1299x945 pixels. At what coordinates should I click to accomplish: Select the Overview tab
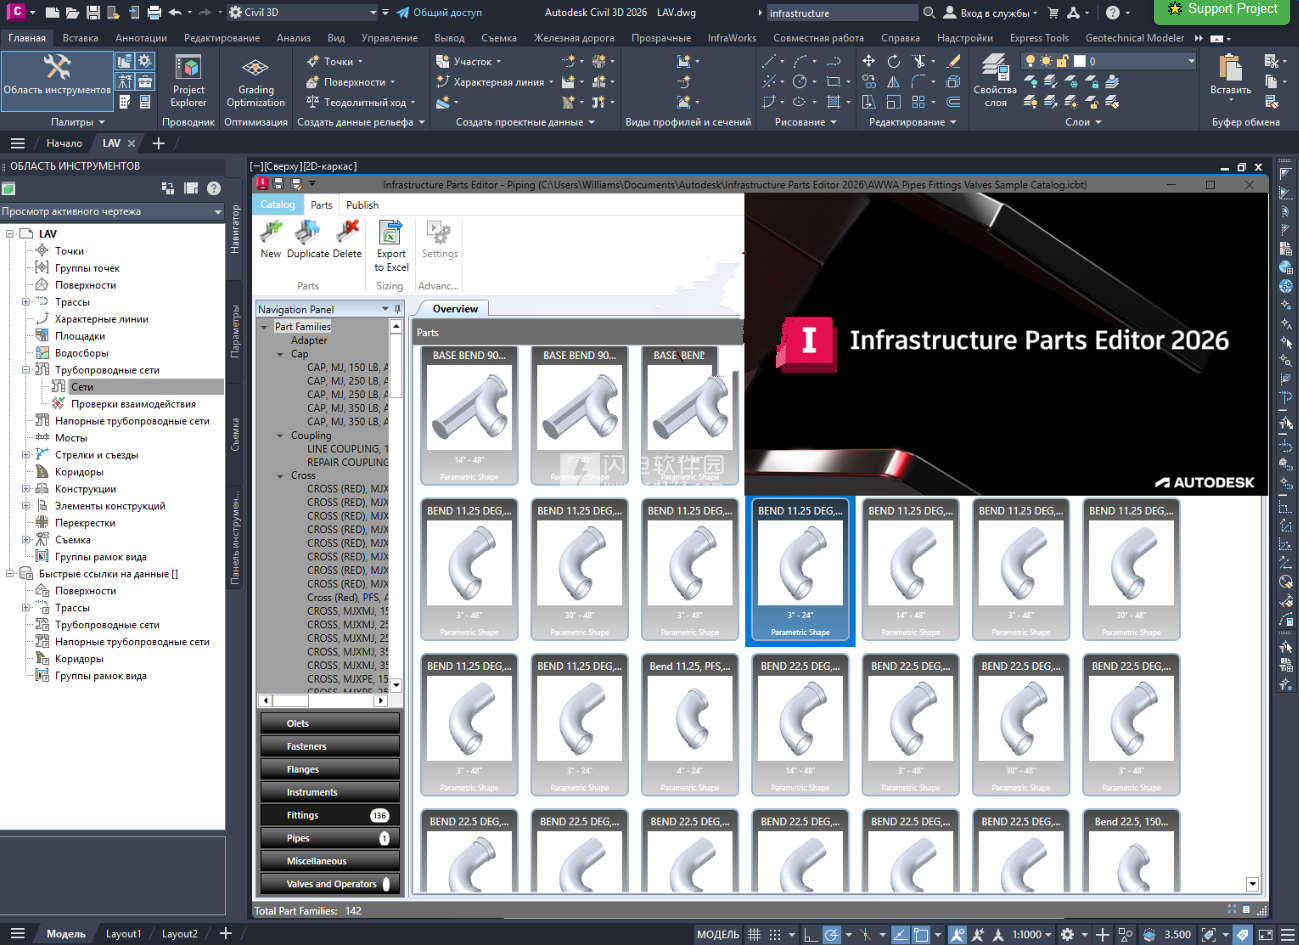click(455, 309)
